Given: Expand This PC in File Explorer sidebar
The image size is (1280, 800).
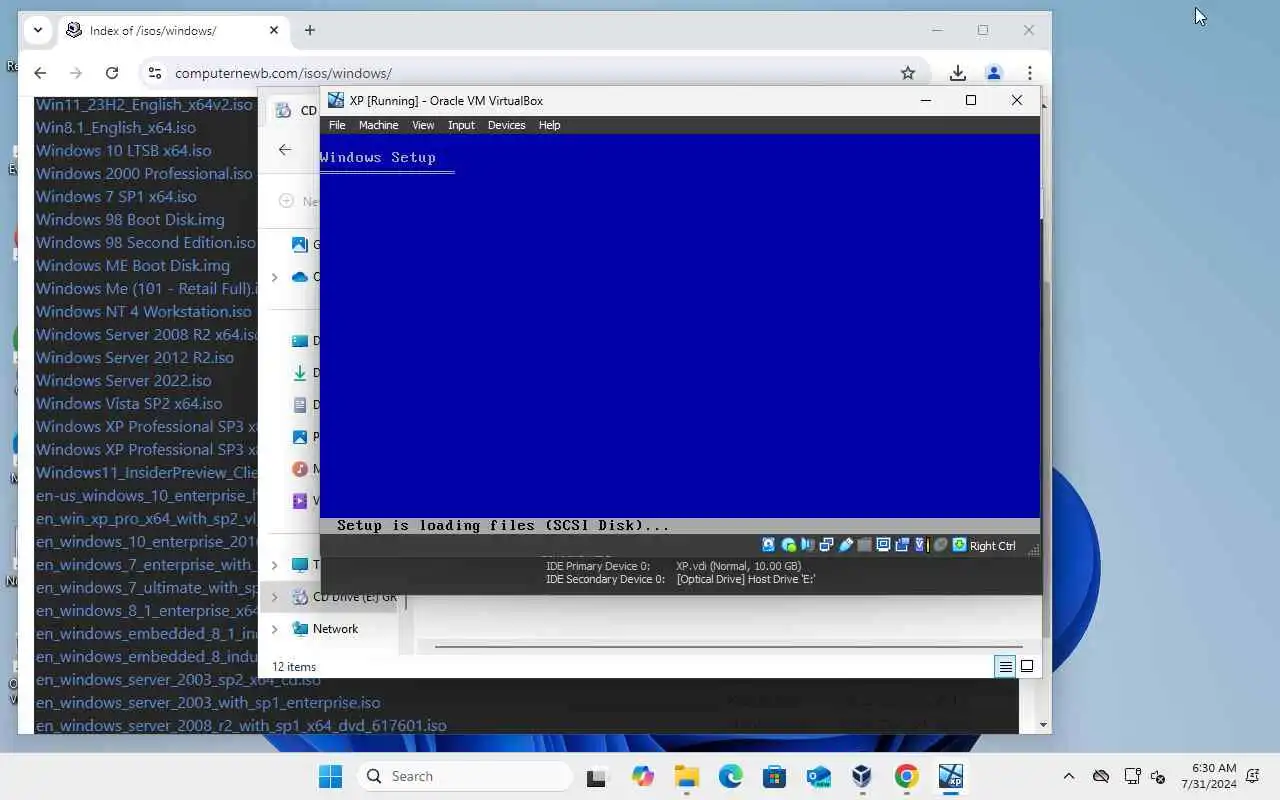Looking at the screenshot, I should click(275, 565).
